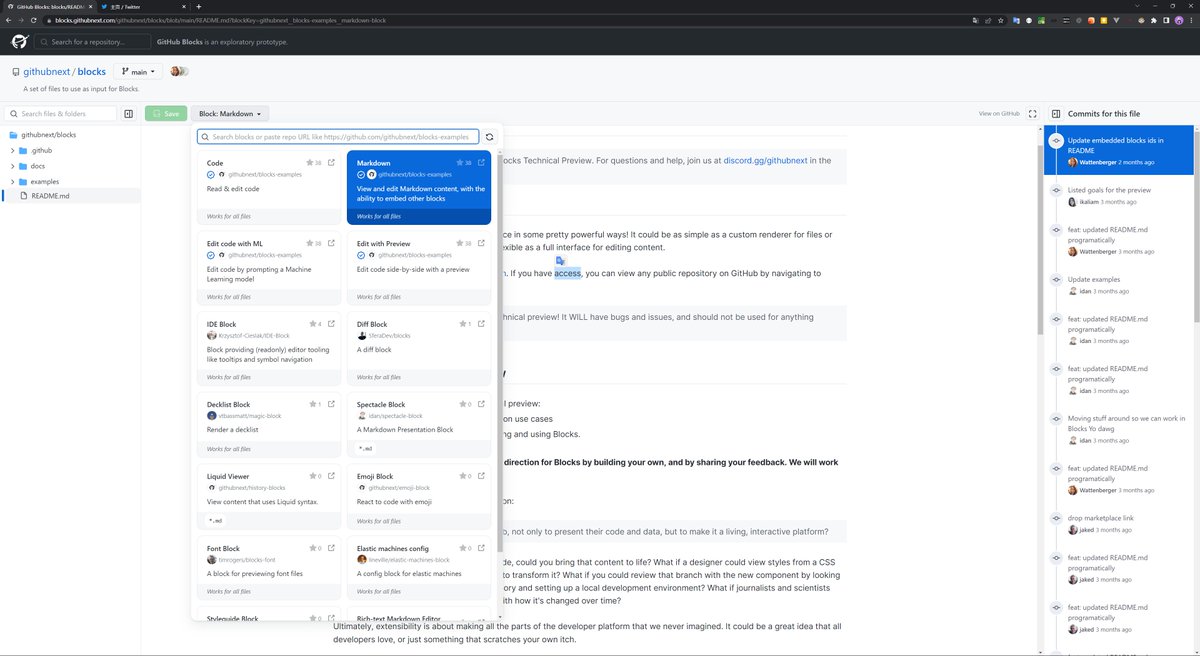
Task: Focus the Search blocks input field
Action: coord(338,136)
